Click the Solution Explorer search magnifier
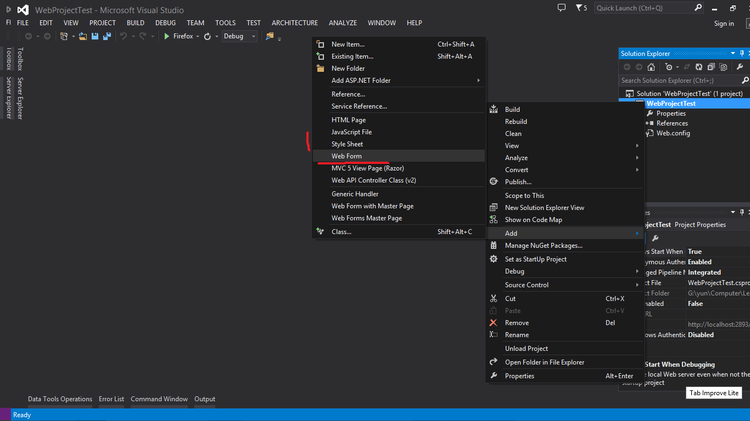Screen dimensions: 750x421 point(745,80)
